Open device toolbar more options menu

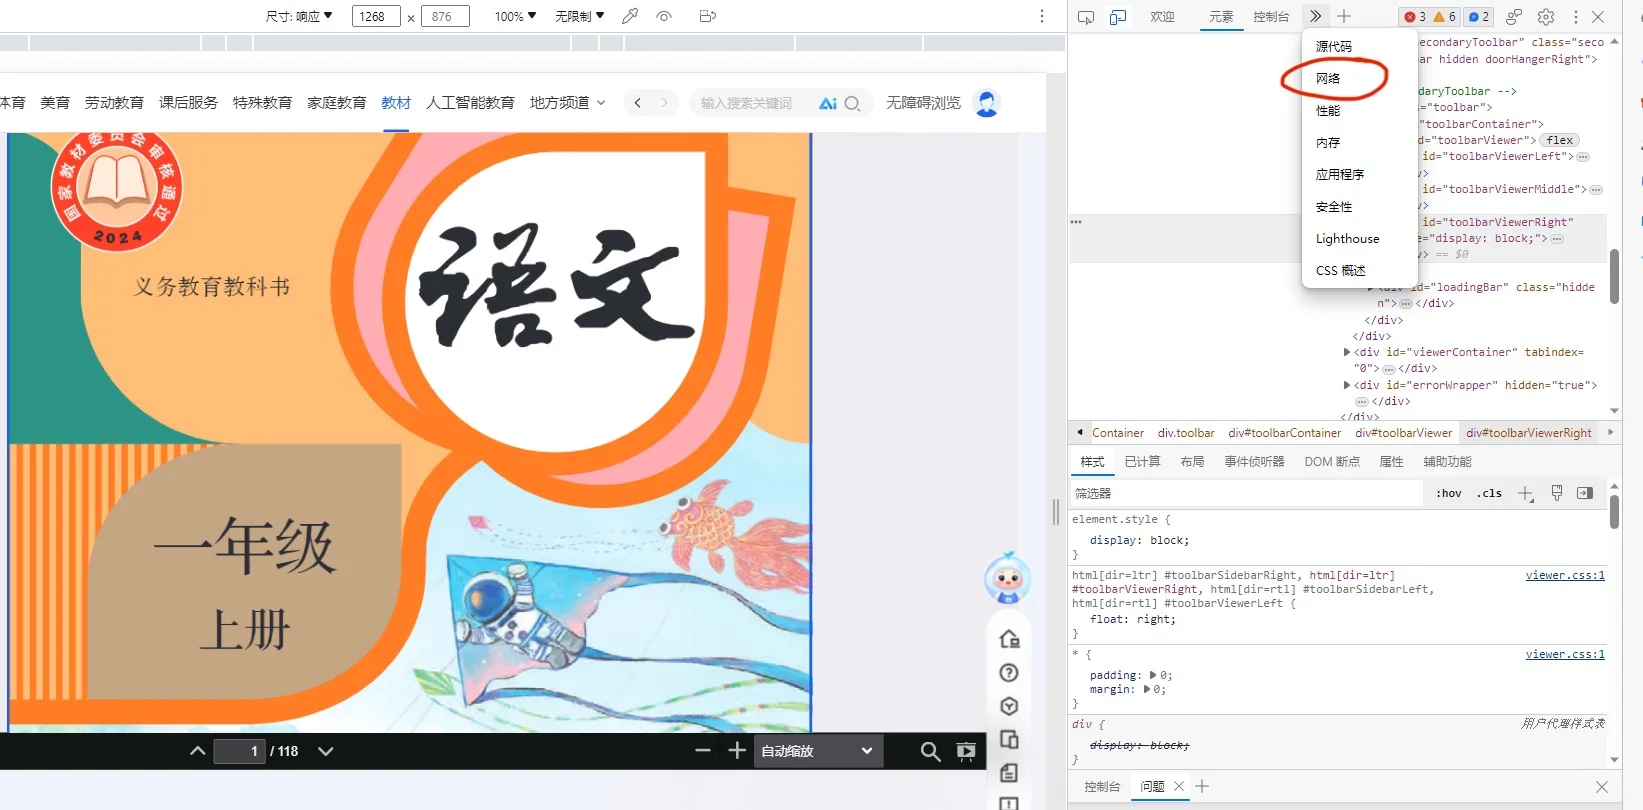pos(1042,16)
